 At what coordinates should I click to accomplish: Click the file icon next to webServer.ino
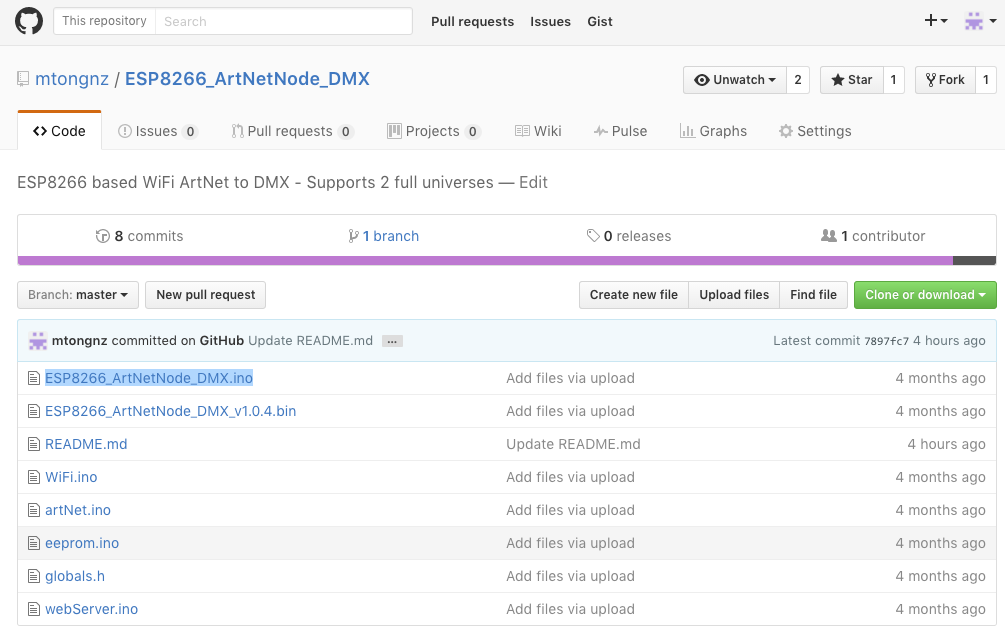(x=34, y=609)
